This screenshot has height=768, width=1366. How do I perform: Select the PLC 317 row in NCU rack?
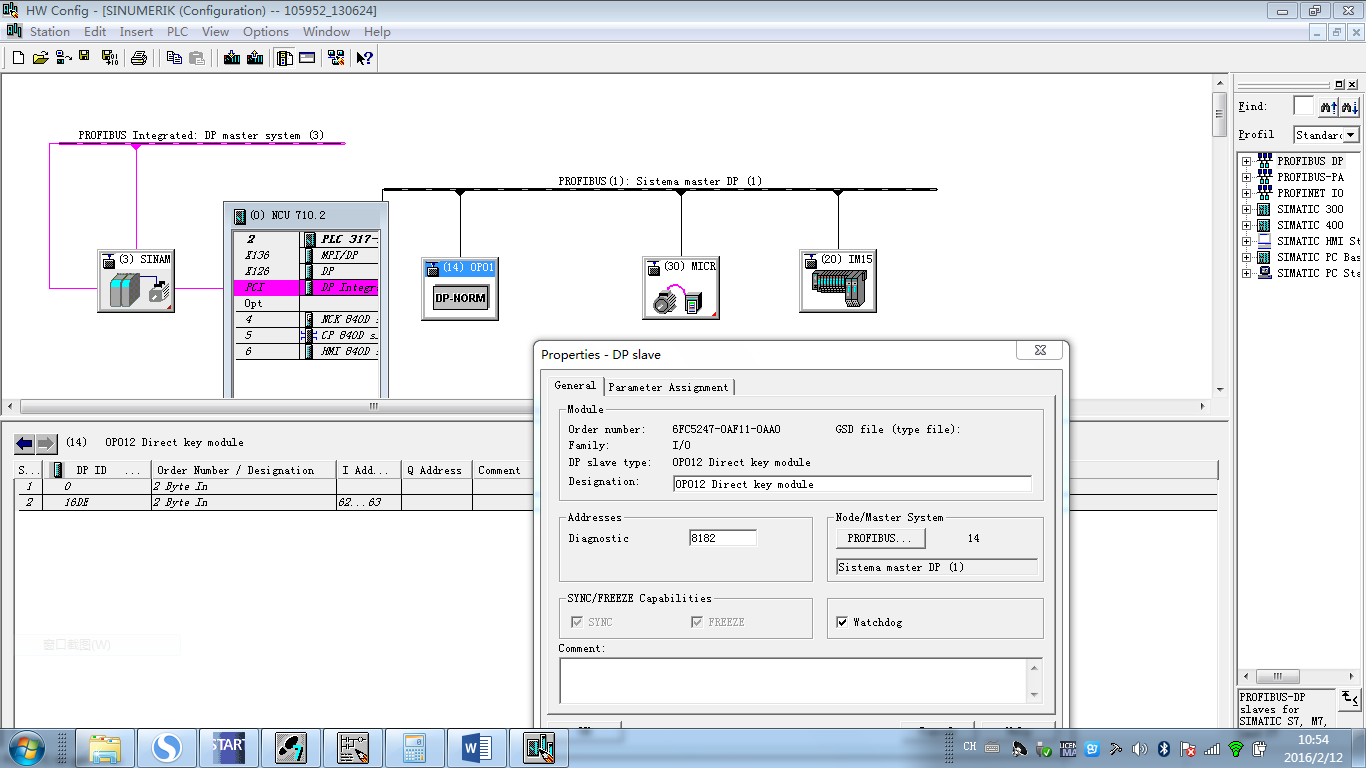[x=307, y=239]
